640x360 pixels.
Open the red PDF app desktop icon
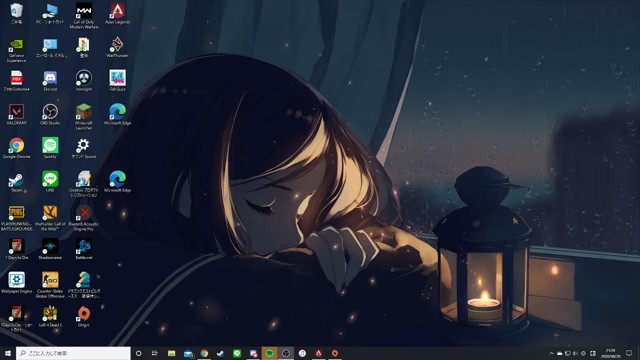(x=16, y=81)
